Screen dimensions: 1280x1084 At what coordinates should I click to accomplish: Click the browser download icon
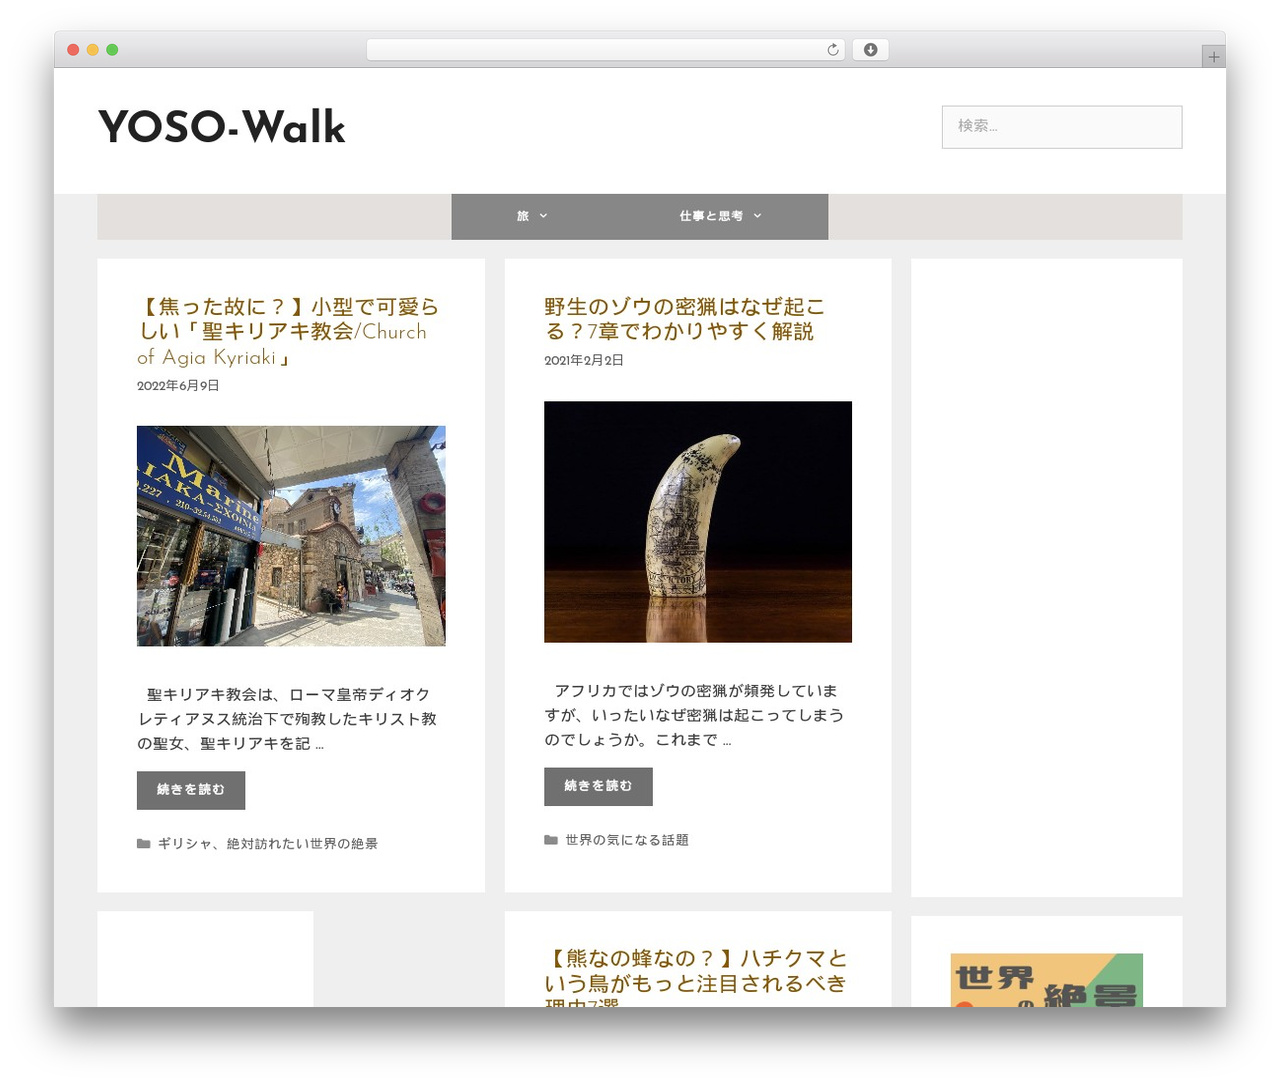tap(870, 50)
